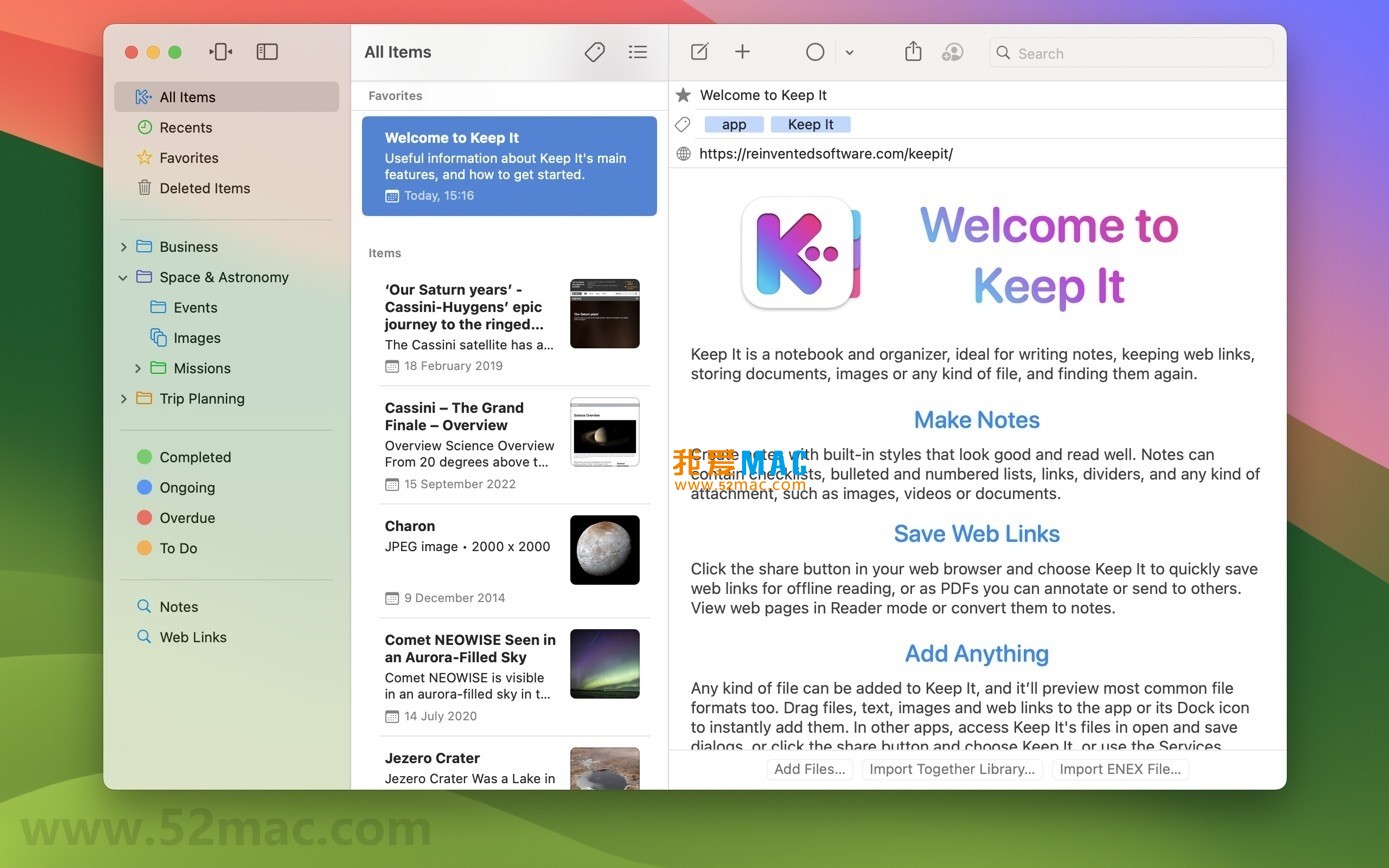Open the Share icon in the toolbar

click(x=912, y=51)
